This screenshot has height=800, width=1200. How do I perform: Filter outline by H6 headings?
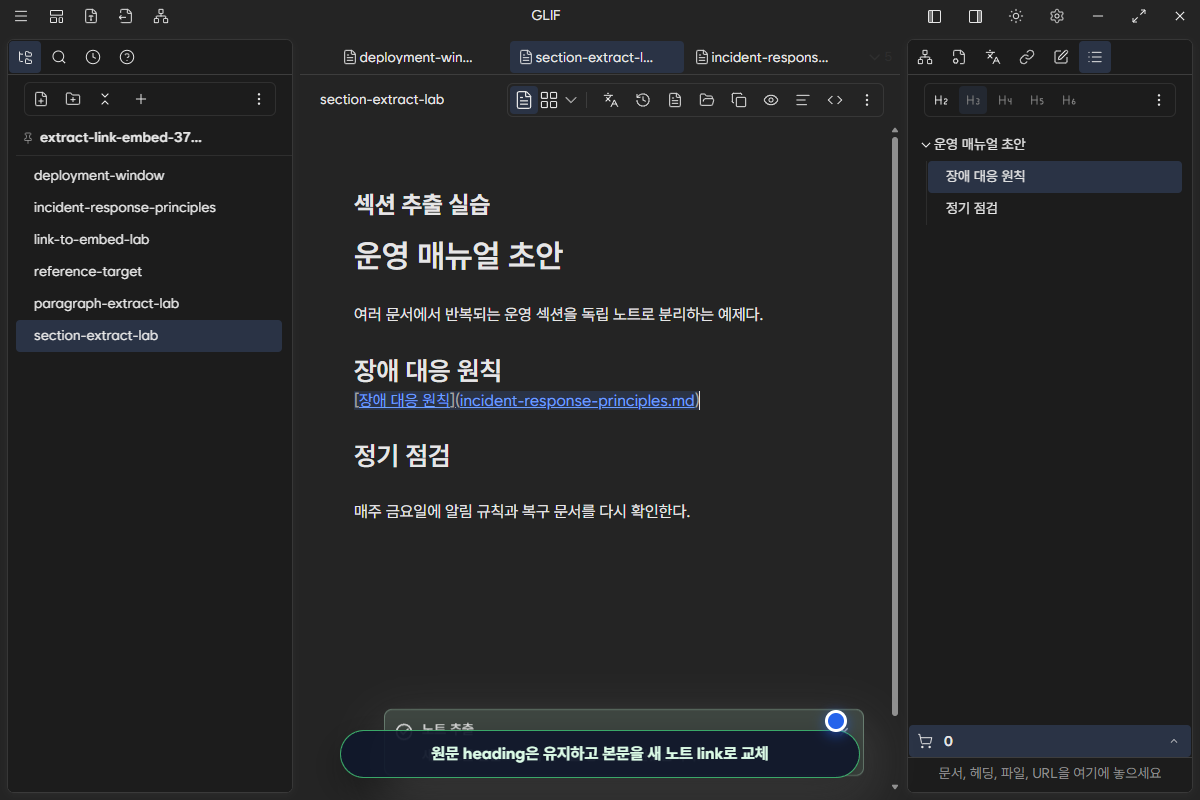tap(1069, 100)
